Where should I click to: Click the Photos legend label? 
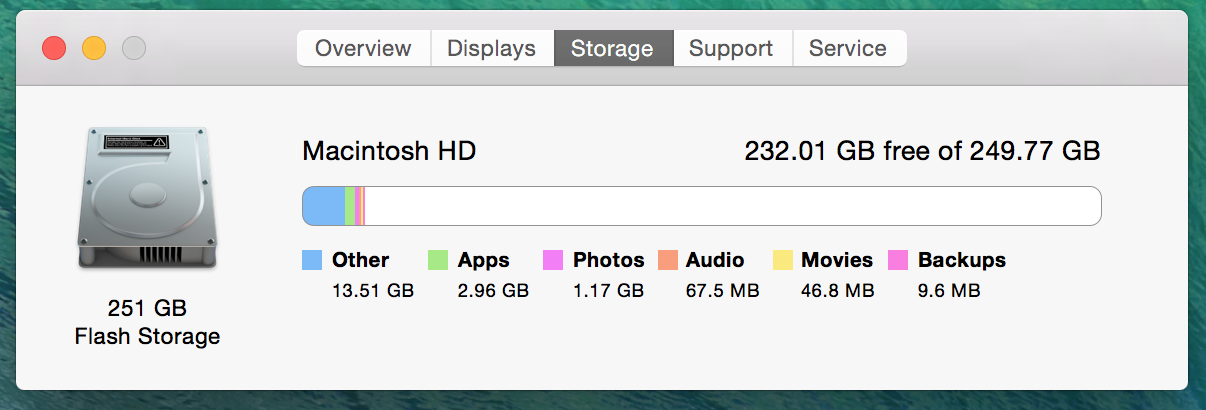[609, 260]
